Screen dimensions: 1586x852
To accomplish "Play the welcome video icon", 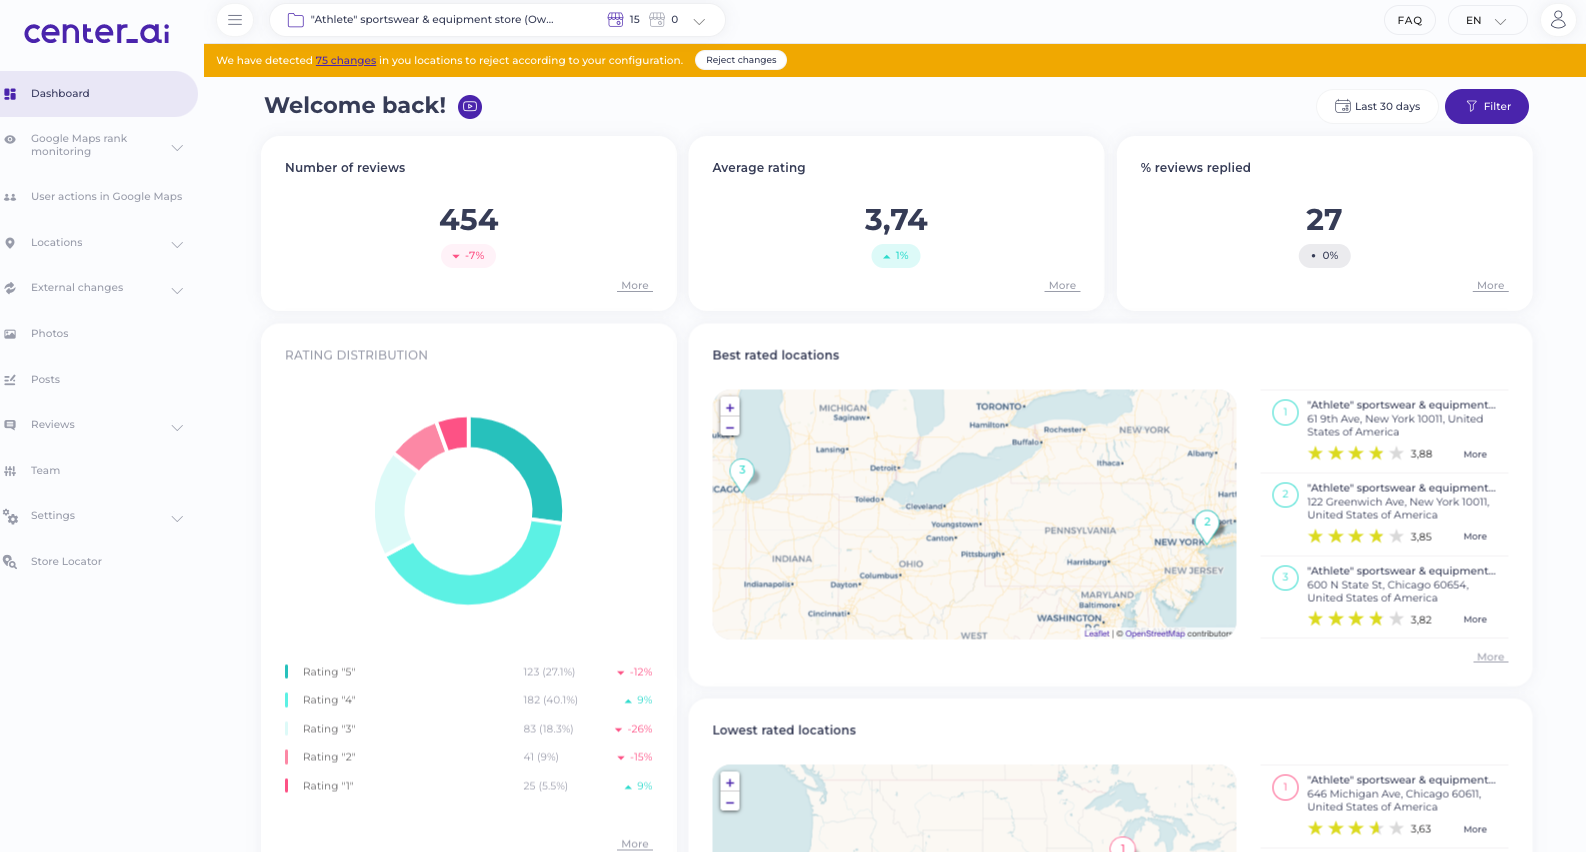I will 470,106.
